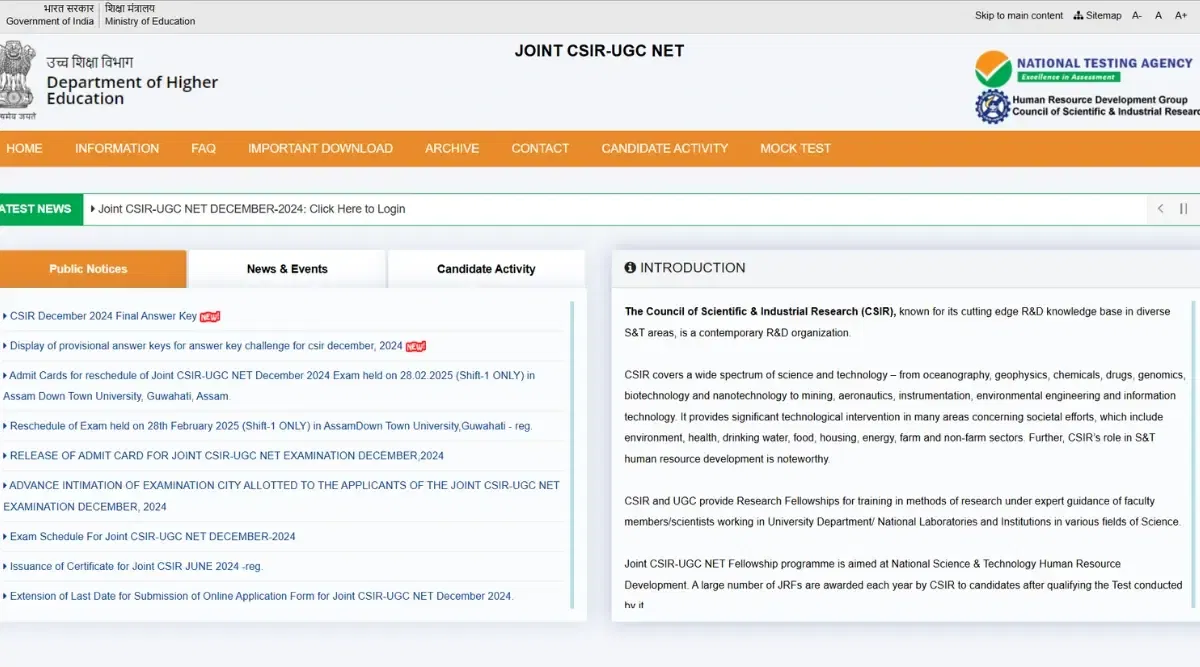Open Exam Schedule for December-2024 notice

152,536
